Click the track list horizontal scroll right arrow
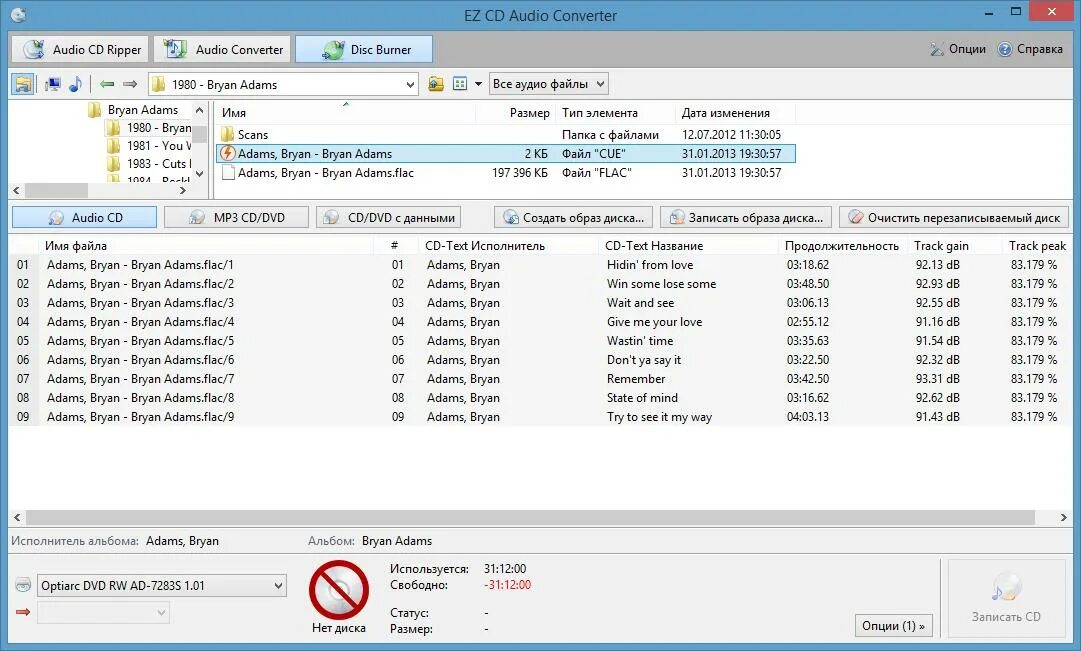The image size is (1081, 651). pyautogui.click(x=1063, y=517)
